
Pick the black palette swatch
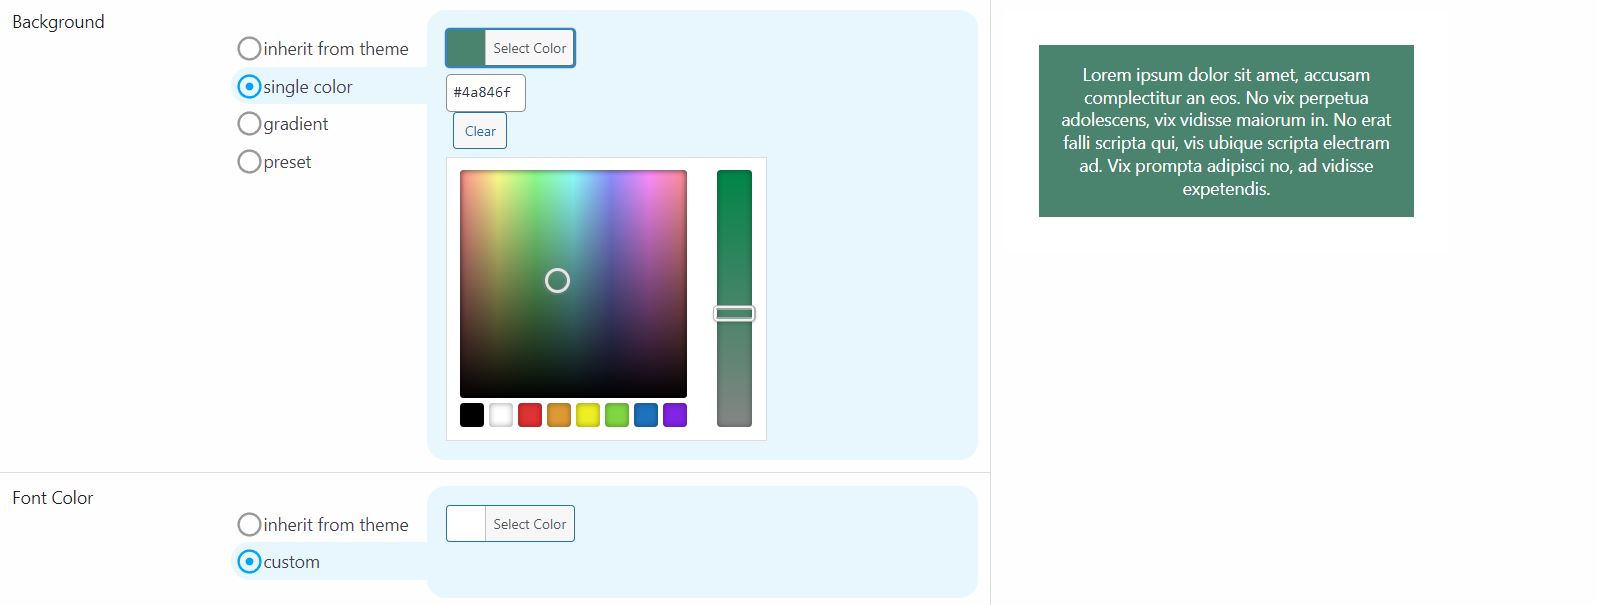pyautogui.click(x=472, y=415)
